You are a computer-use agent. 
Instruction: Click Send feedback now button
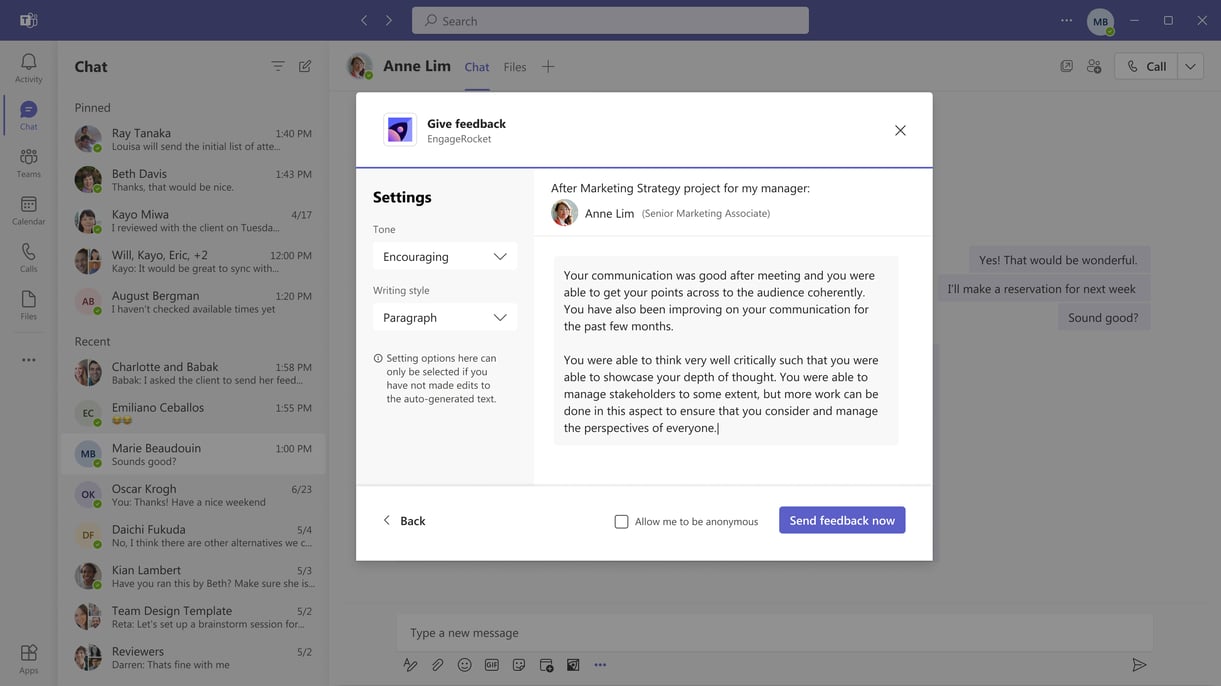click(842, 520)
